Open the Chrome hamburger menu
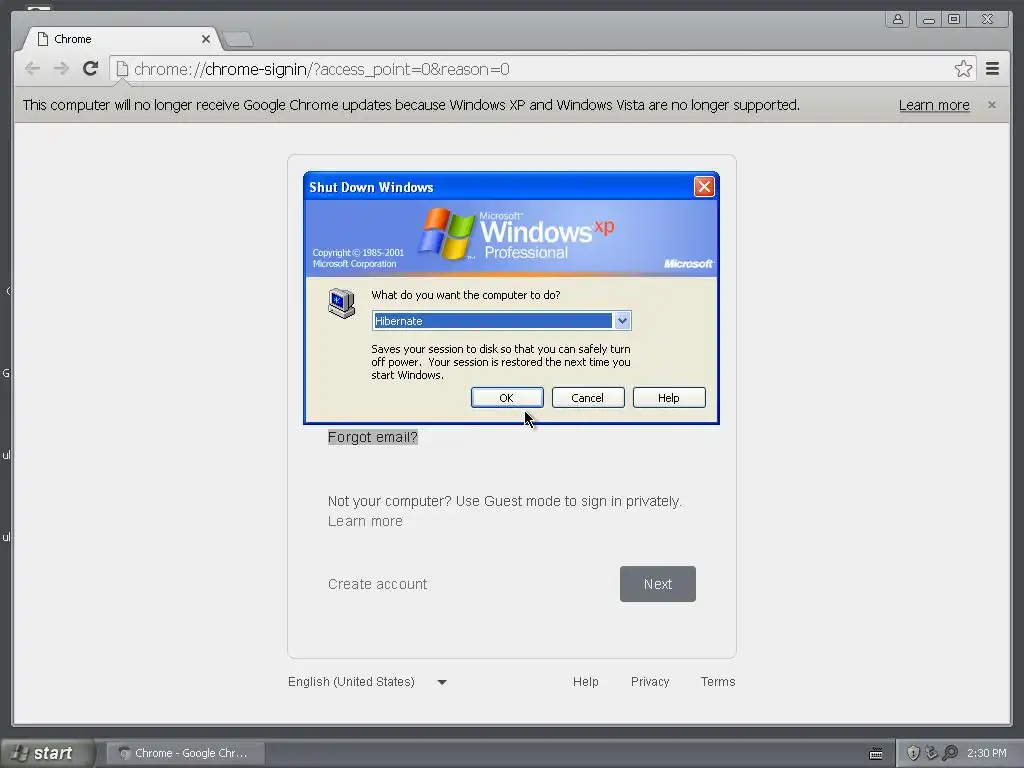 992,69
